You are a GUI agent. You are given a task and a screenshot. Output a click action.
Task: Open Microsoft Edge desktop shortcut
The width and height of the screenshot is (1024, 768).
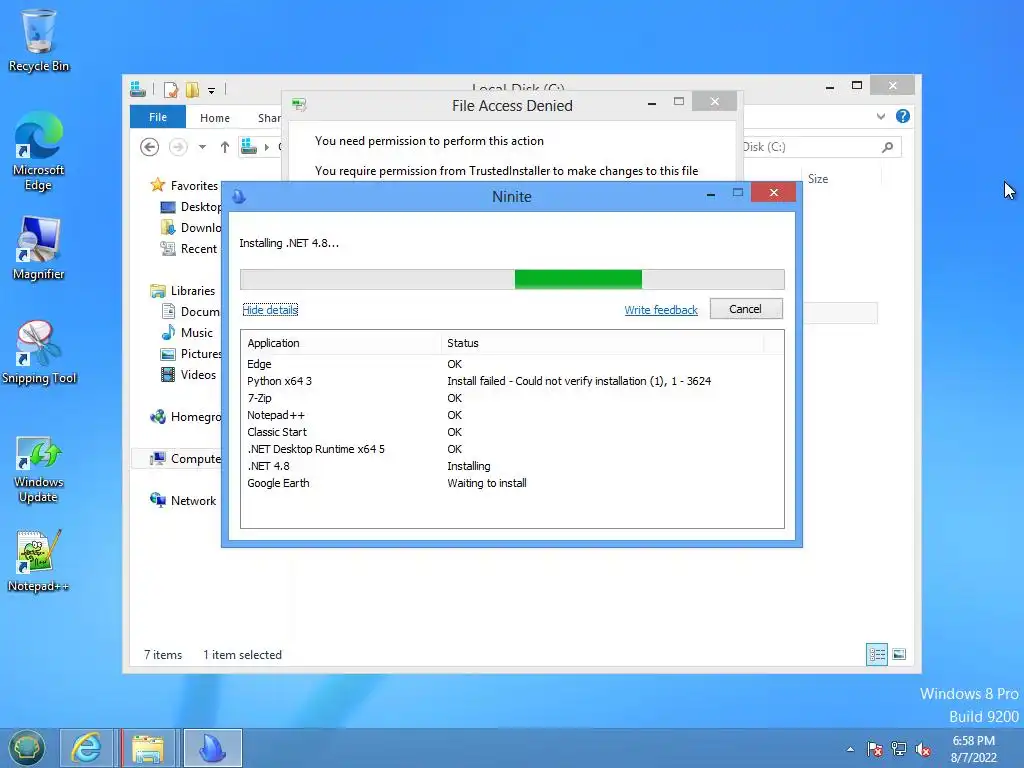tap(39, 152)
